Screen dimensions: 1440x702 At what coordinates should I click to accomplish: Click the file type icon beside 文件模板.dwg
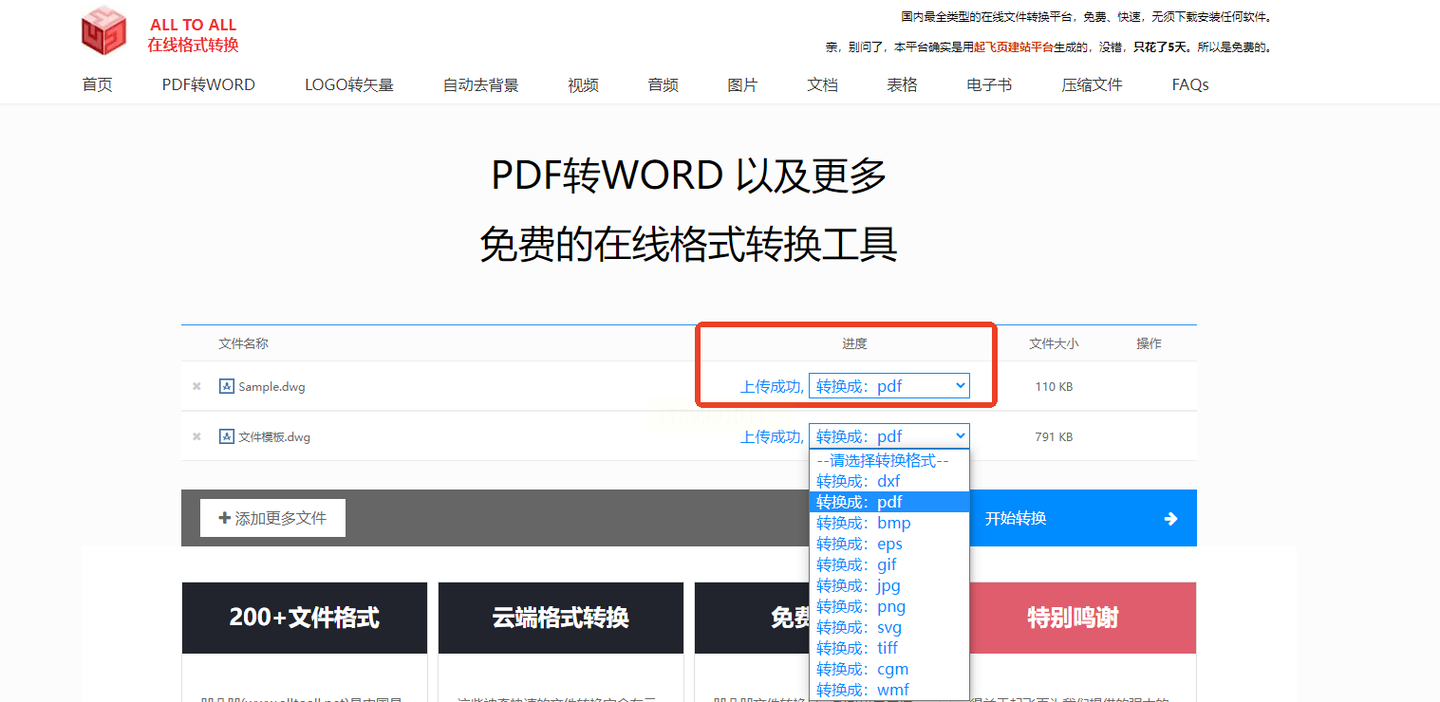(x=227, y=436)
